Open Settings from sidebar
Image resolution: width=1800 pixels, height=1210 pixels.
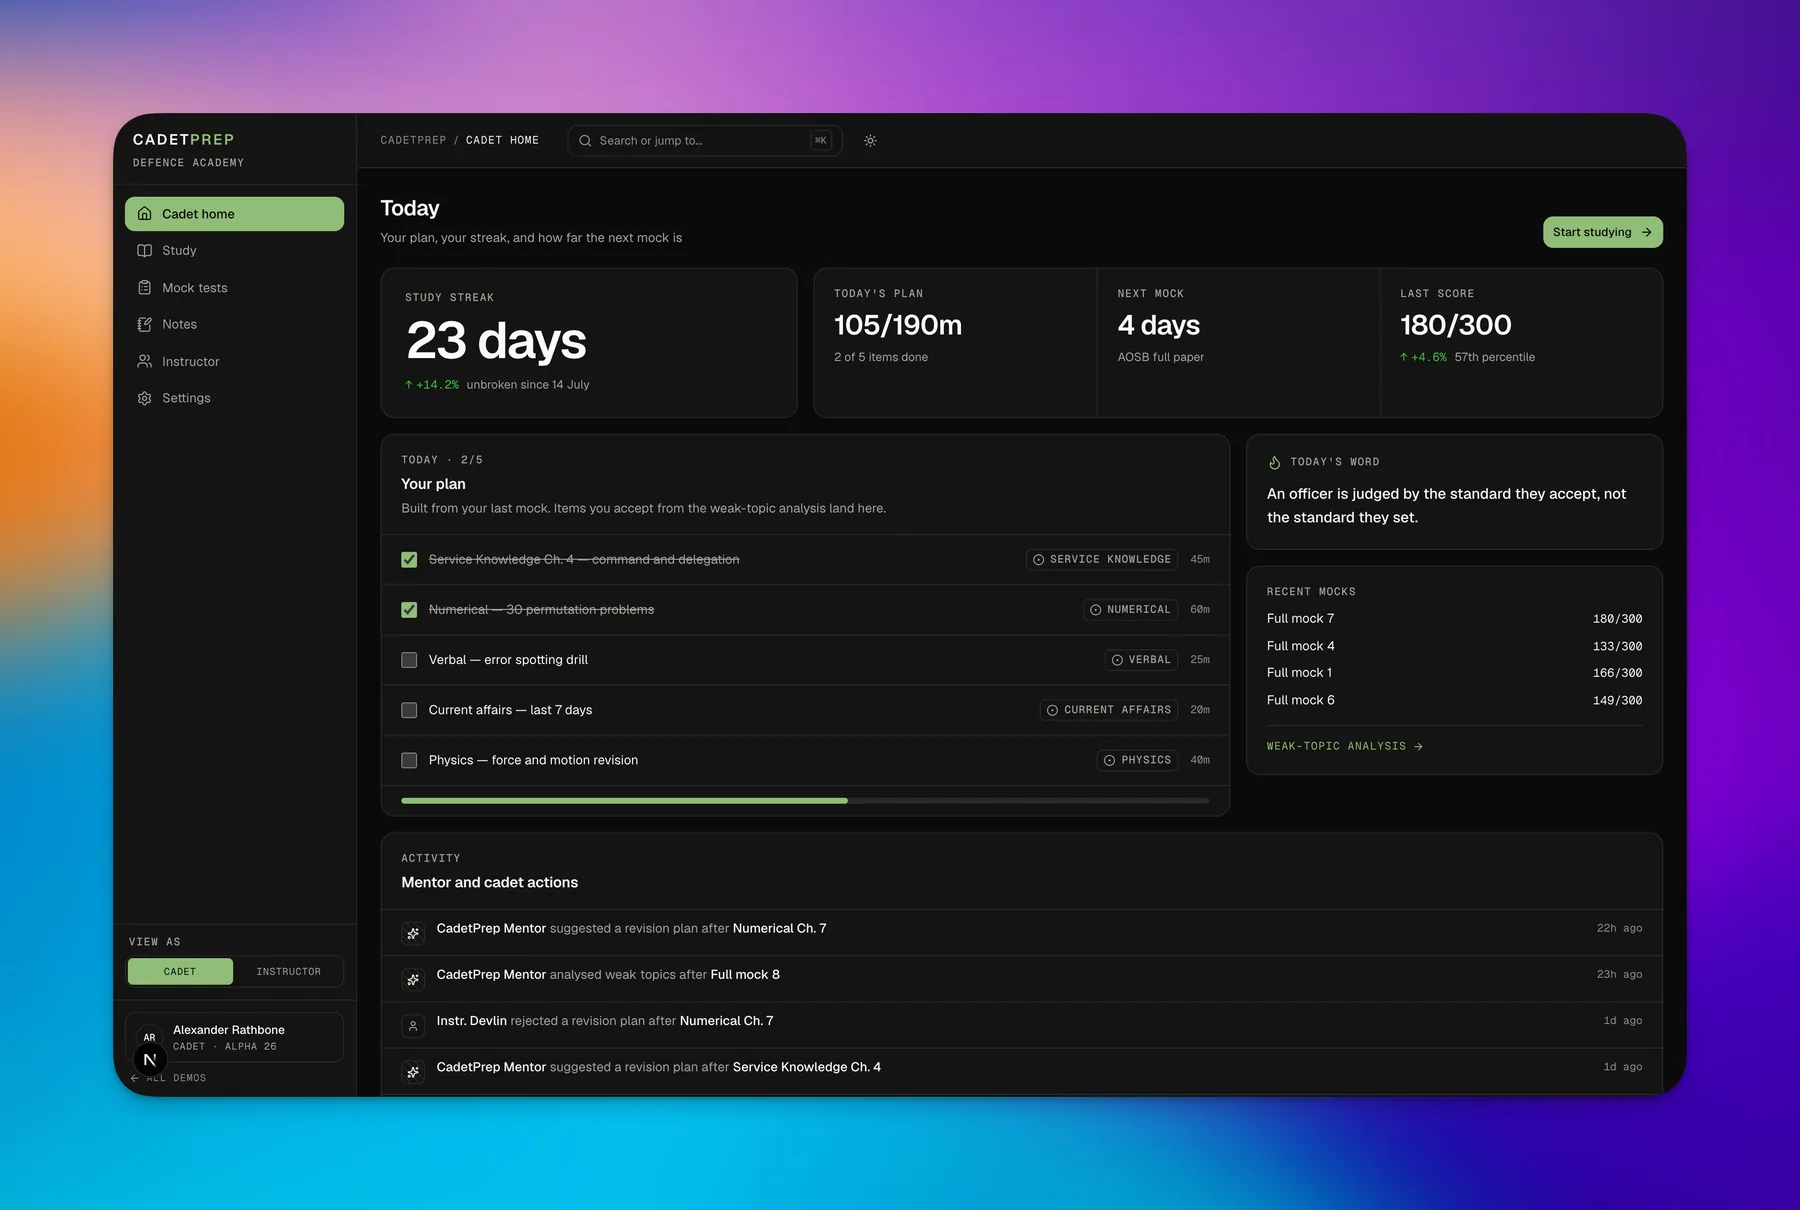234,398
